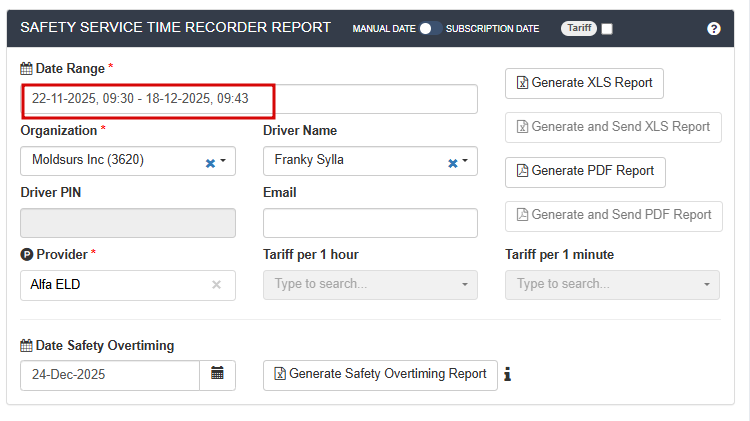Click the help question mark icon
Screen dimensions: 750x421
pos(714,28)
